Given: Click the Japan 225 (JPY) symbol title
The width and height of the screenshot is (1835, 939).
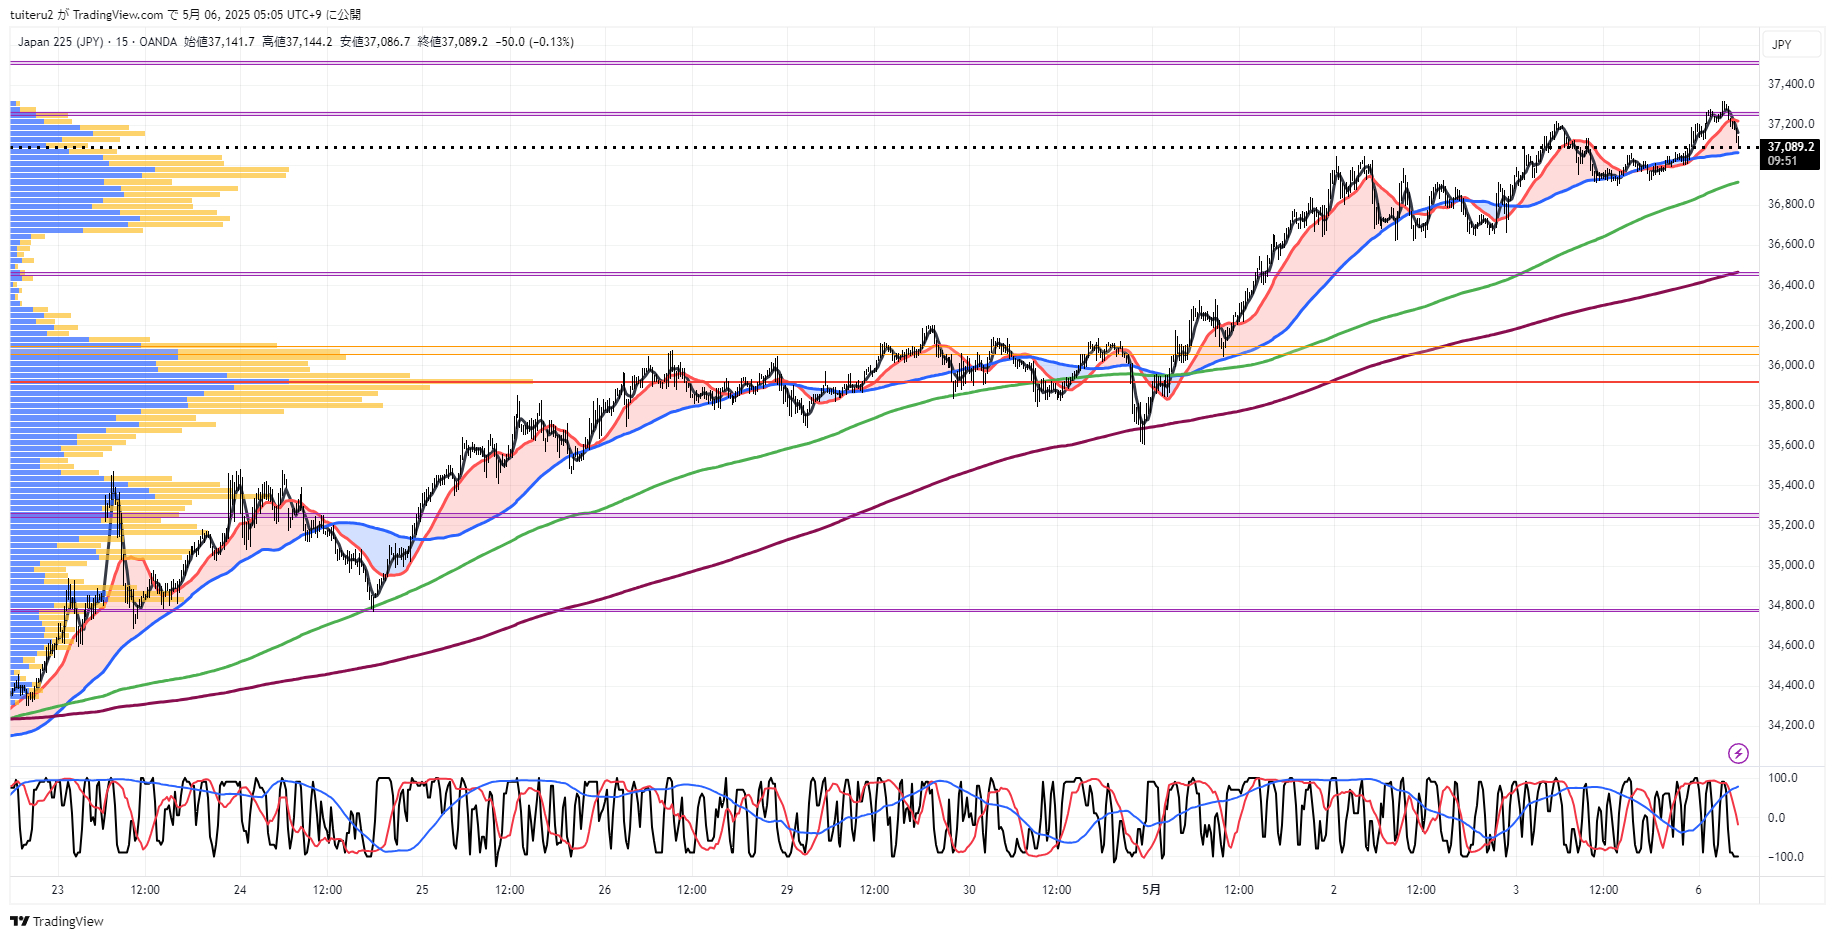Looking at the screenshot, I should [x=60, y=42].
